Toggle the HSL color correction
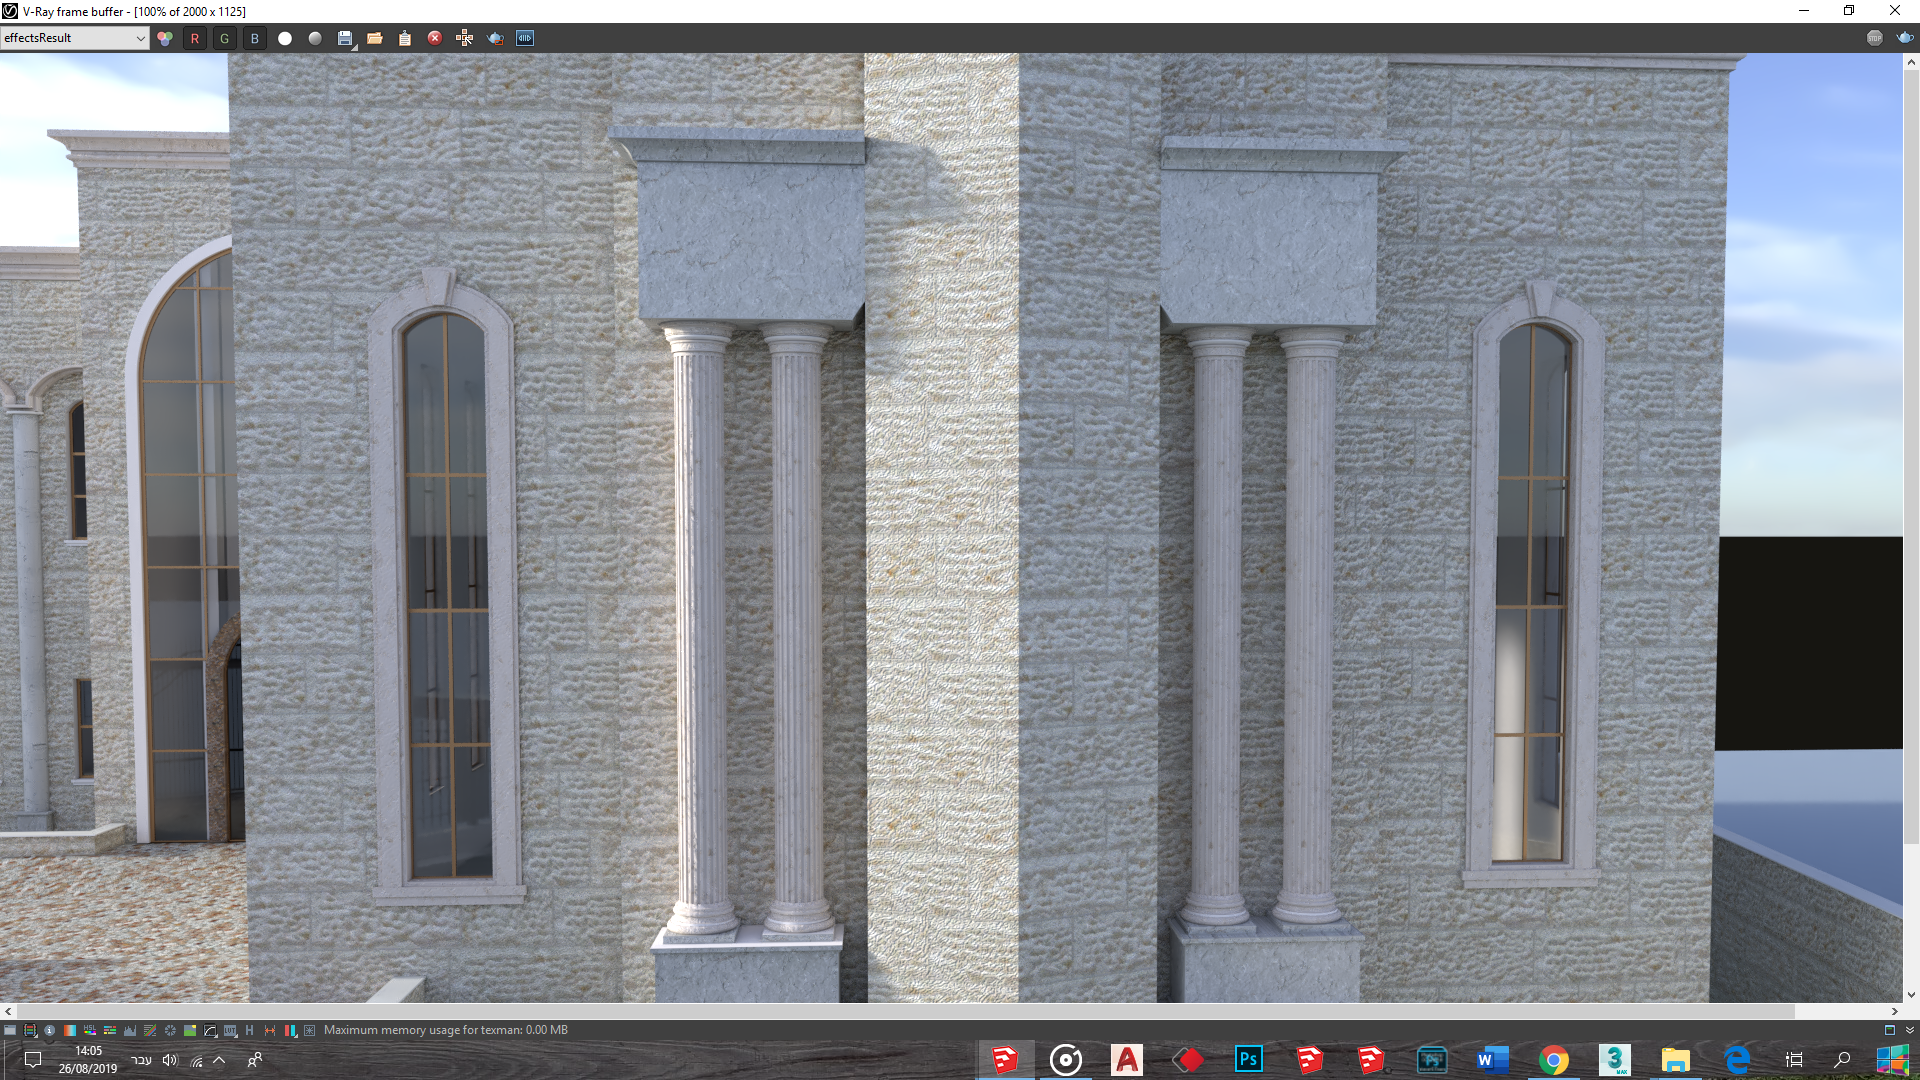Viewport: 1920px width, 1080px height. [90, 1030]
